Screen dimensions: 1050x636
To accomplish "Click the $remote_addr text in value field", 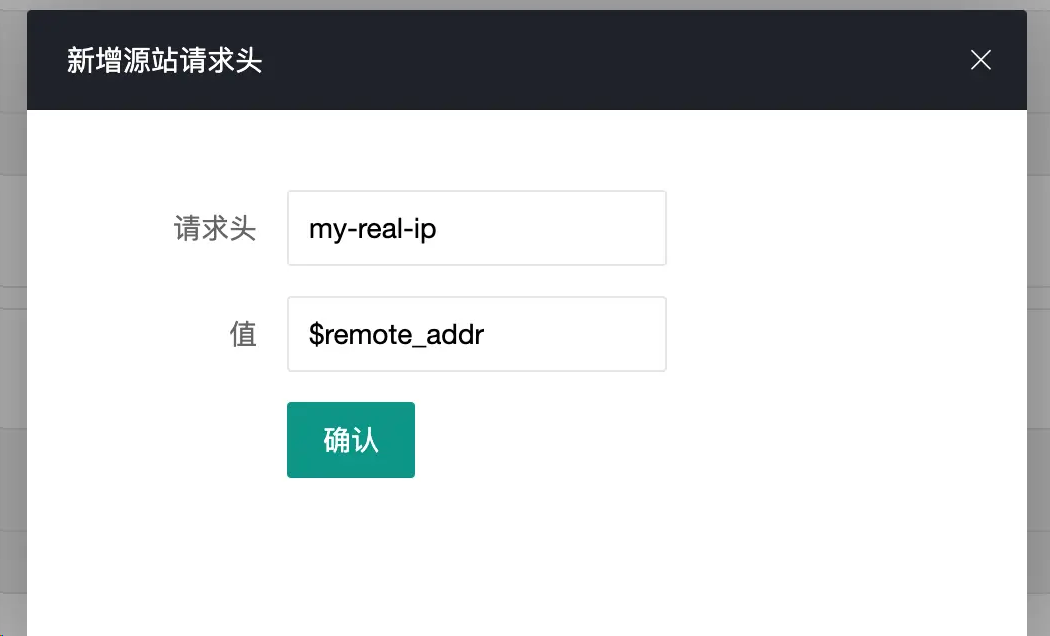I will coord(396,334).
